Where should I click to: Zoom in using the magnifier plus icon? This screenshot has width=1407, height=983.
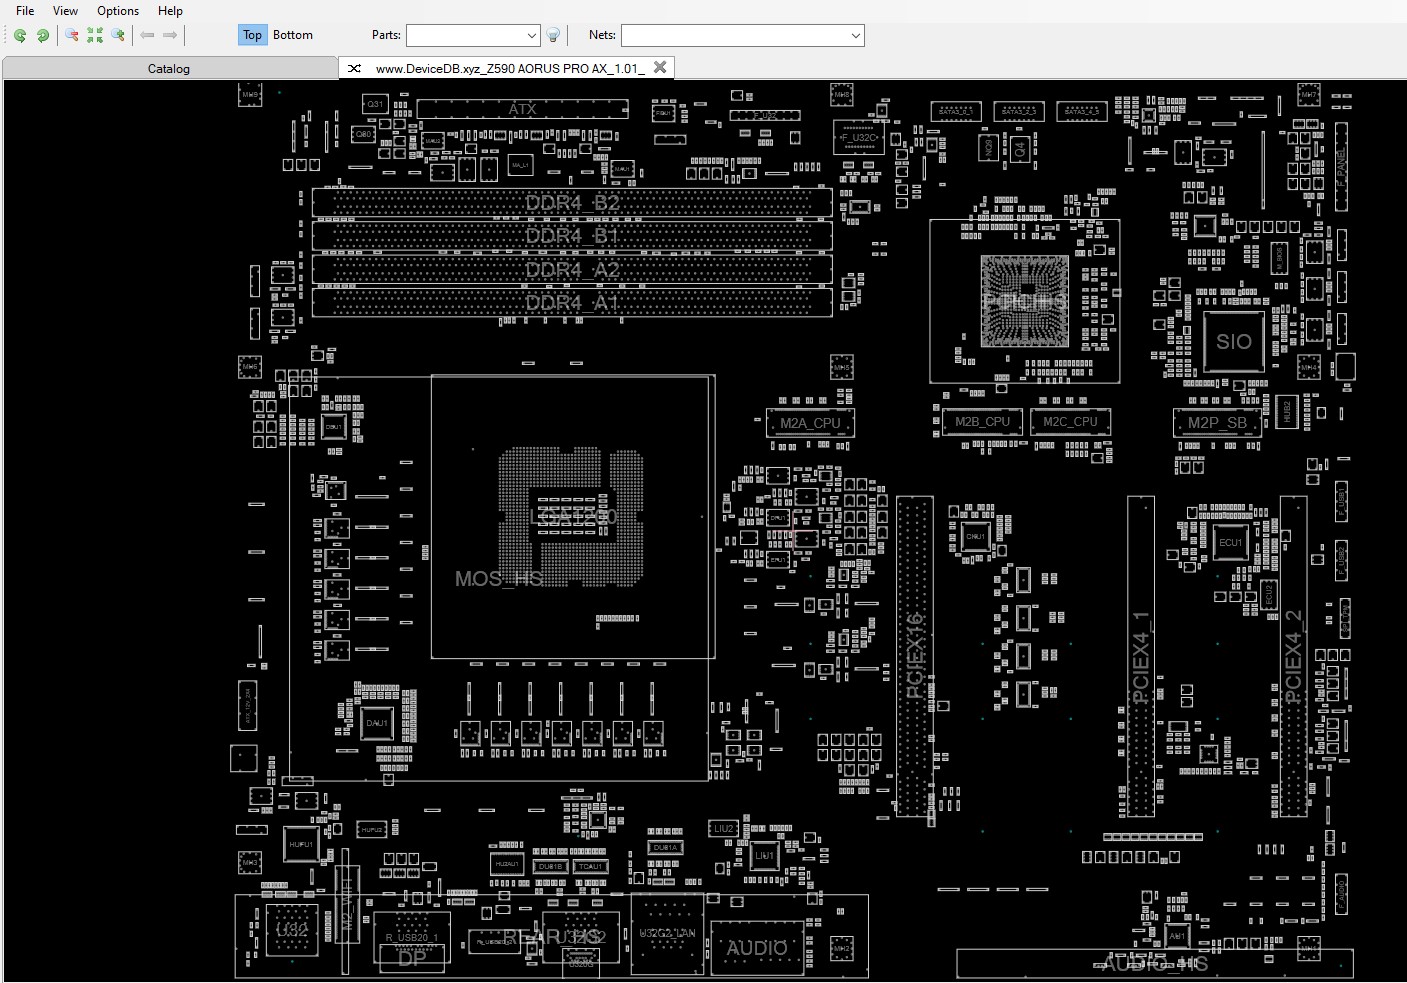point(118,35)
